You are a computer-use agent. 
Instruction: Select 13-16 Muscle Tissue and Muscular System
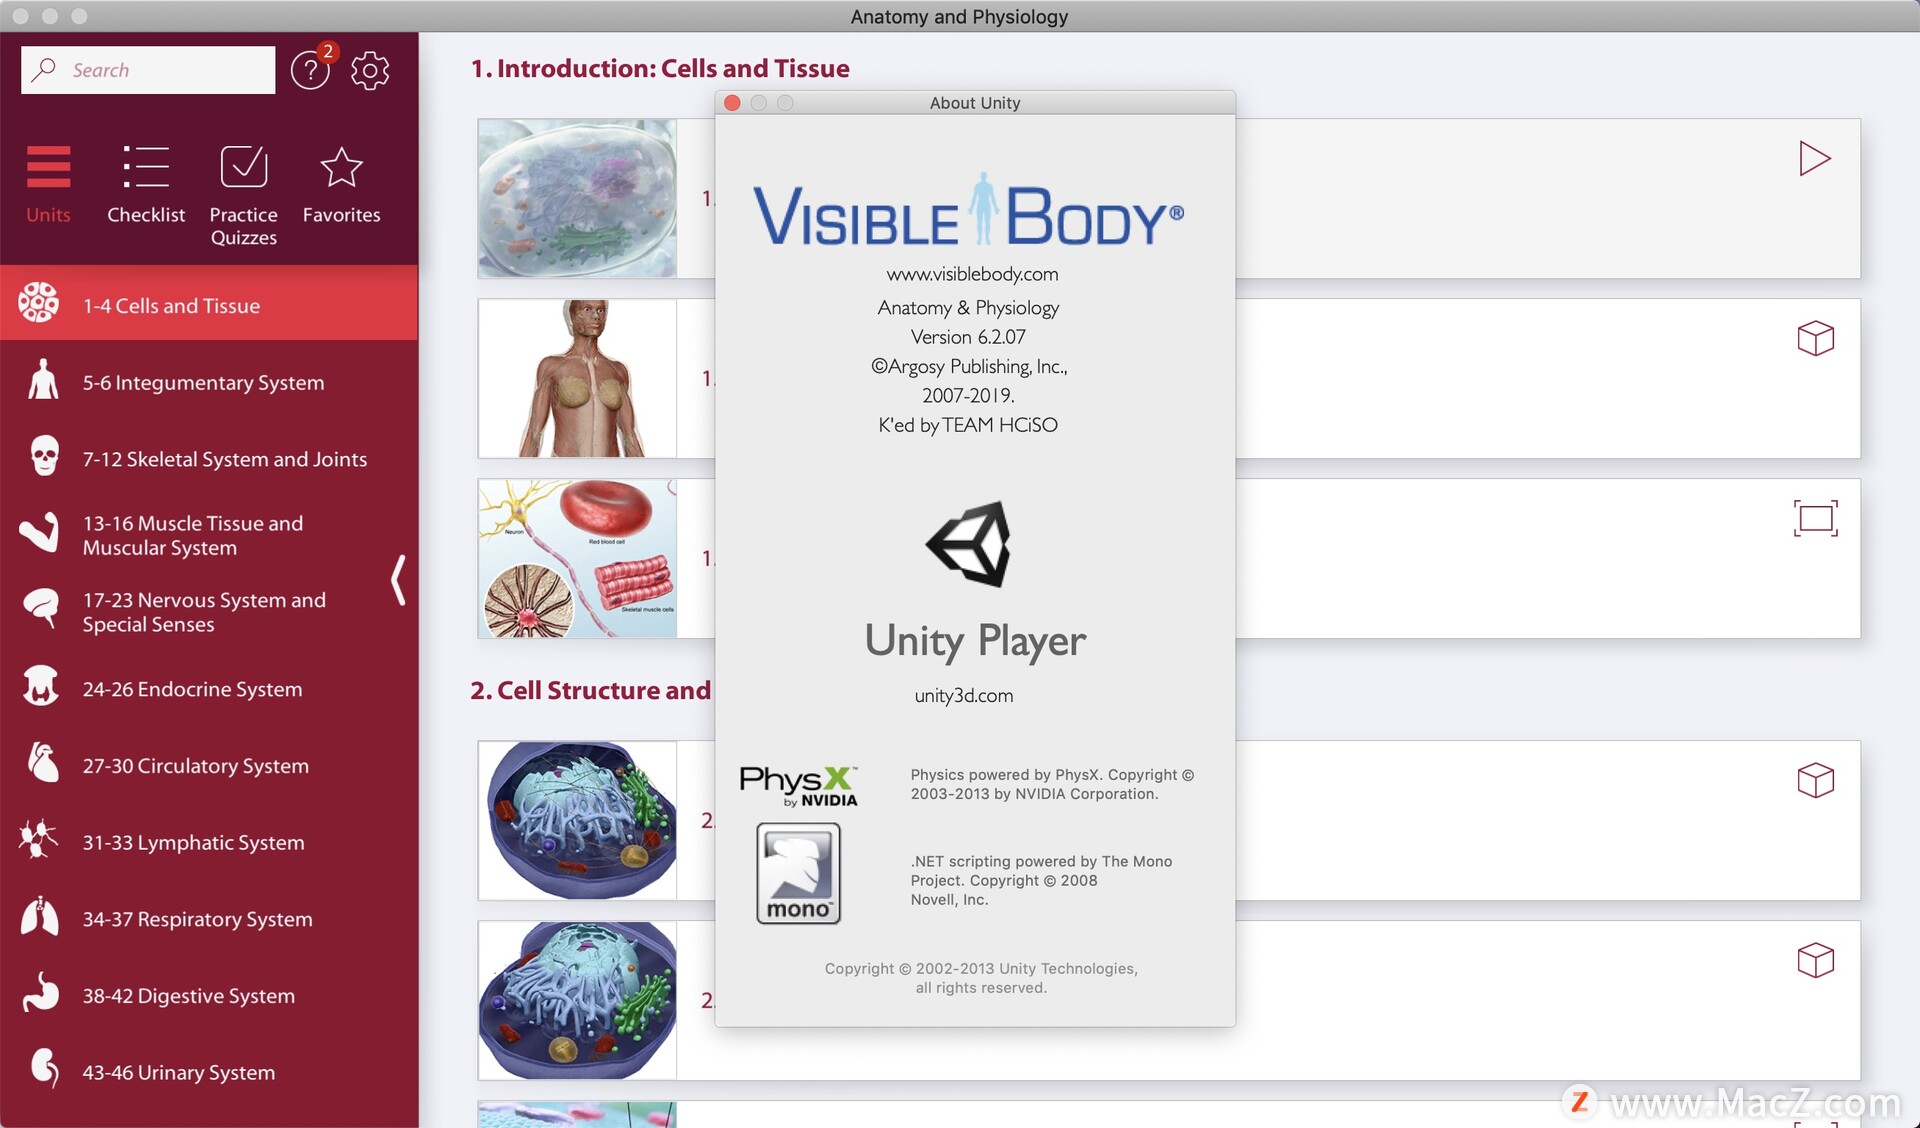tap(209, 535)
